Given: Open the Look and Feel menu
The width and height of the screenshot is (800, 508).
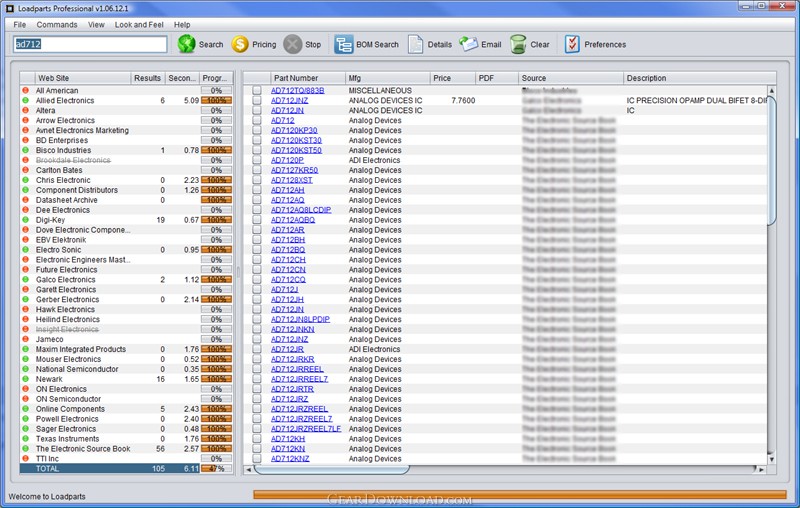Looking at the screenshot, I should [139, 24].
